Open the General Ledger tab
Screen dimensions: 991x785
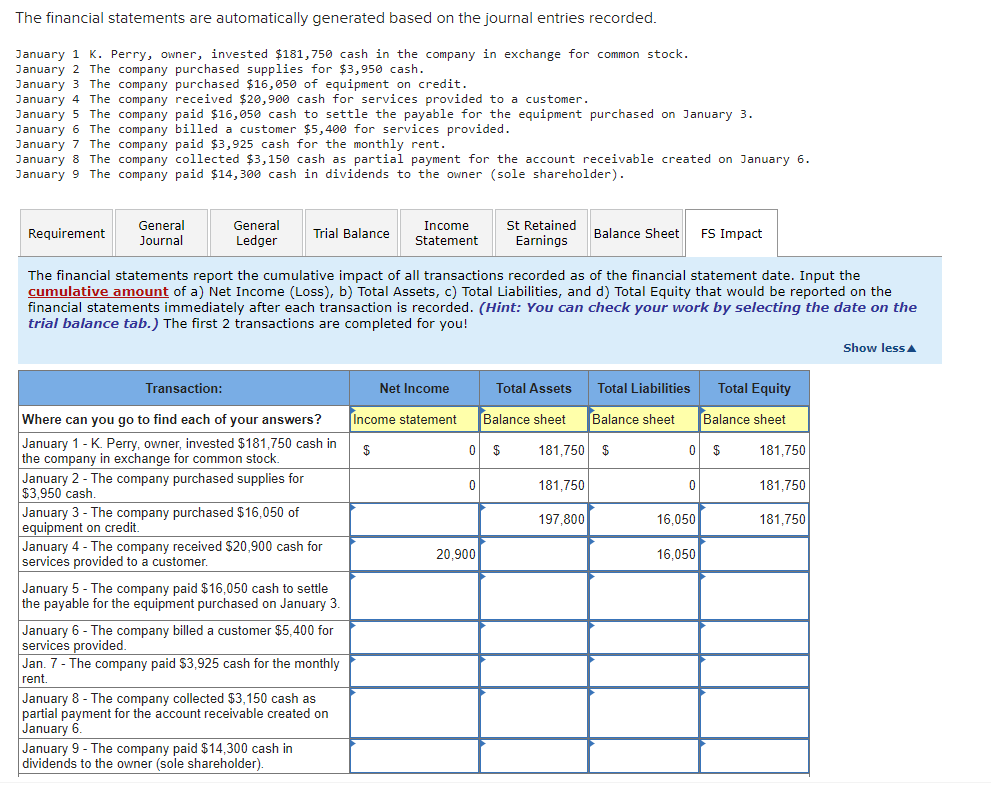click(256, 232)
